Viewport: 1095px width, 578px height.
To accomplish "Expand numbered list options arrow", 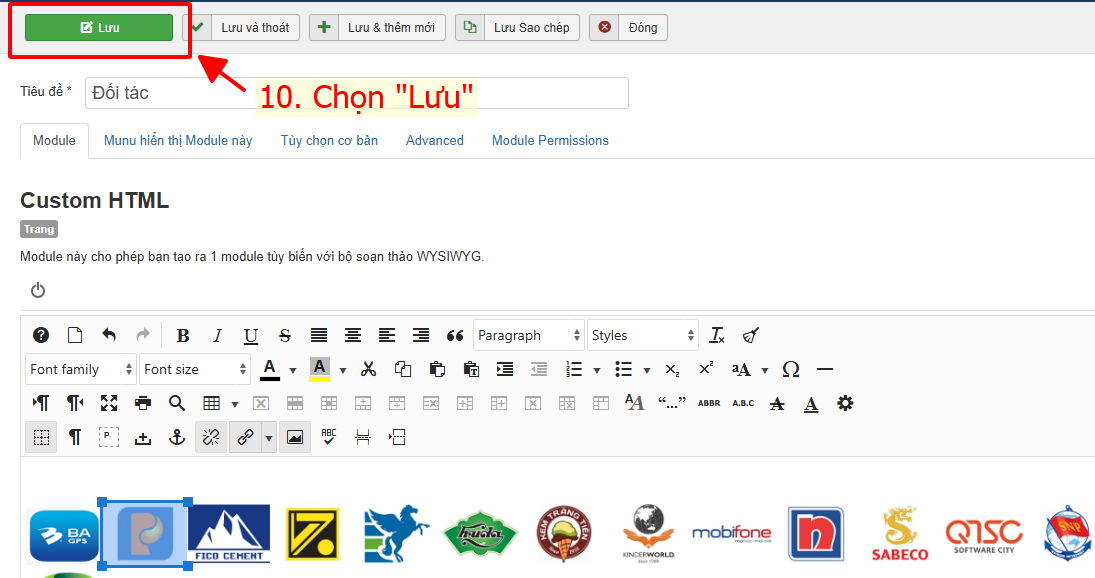I will pos(596,370).
